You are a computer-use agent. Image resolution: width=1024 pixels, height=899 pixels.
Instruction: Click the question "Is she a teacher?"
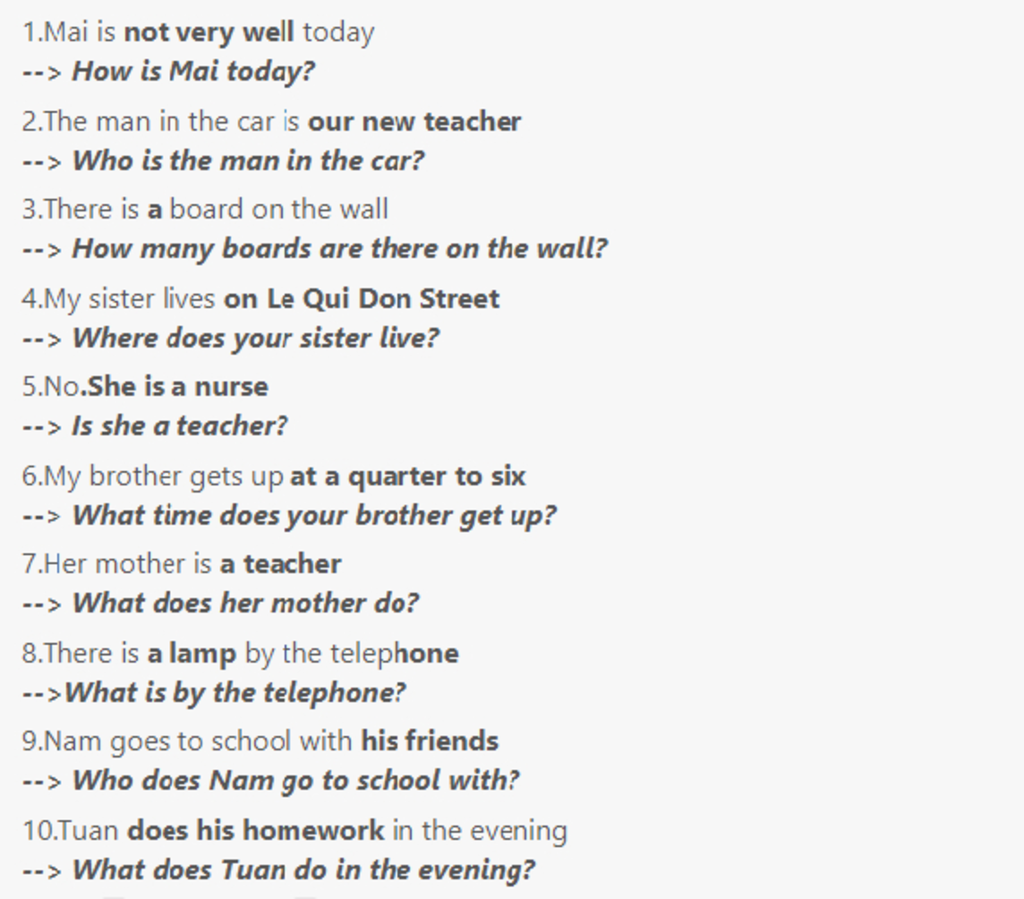179,426
